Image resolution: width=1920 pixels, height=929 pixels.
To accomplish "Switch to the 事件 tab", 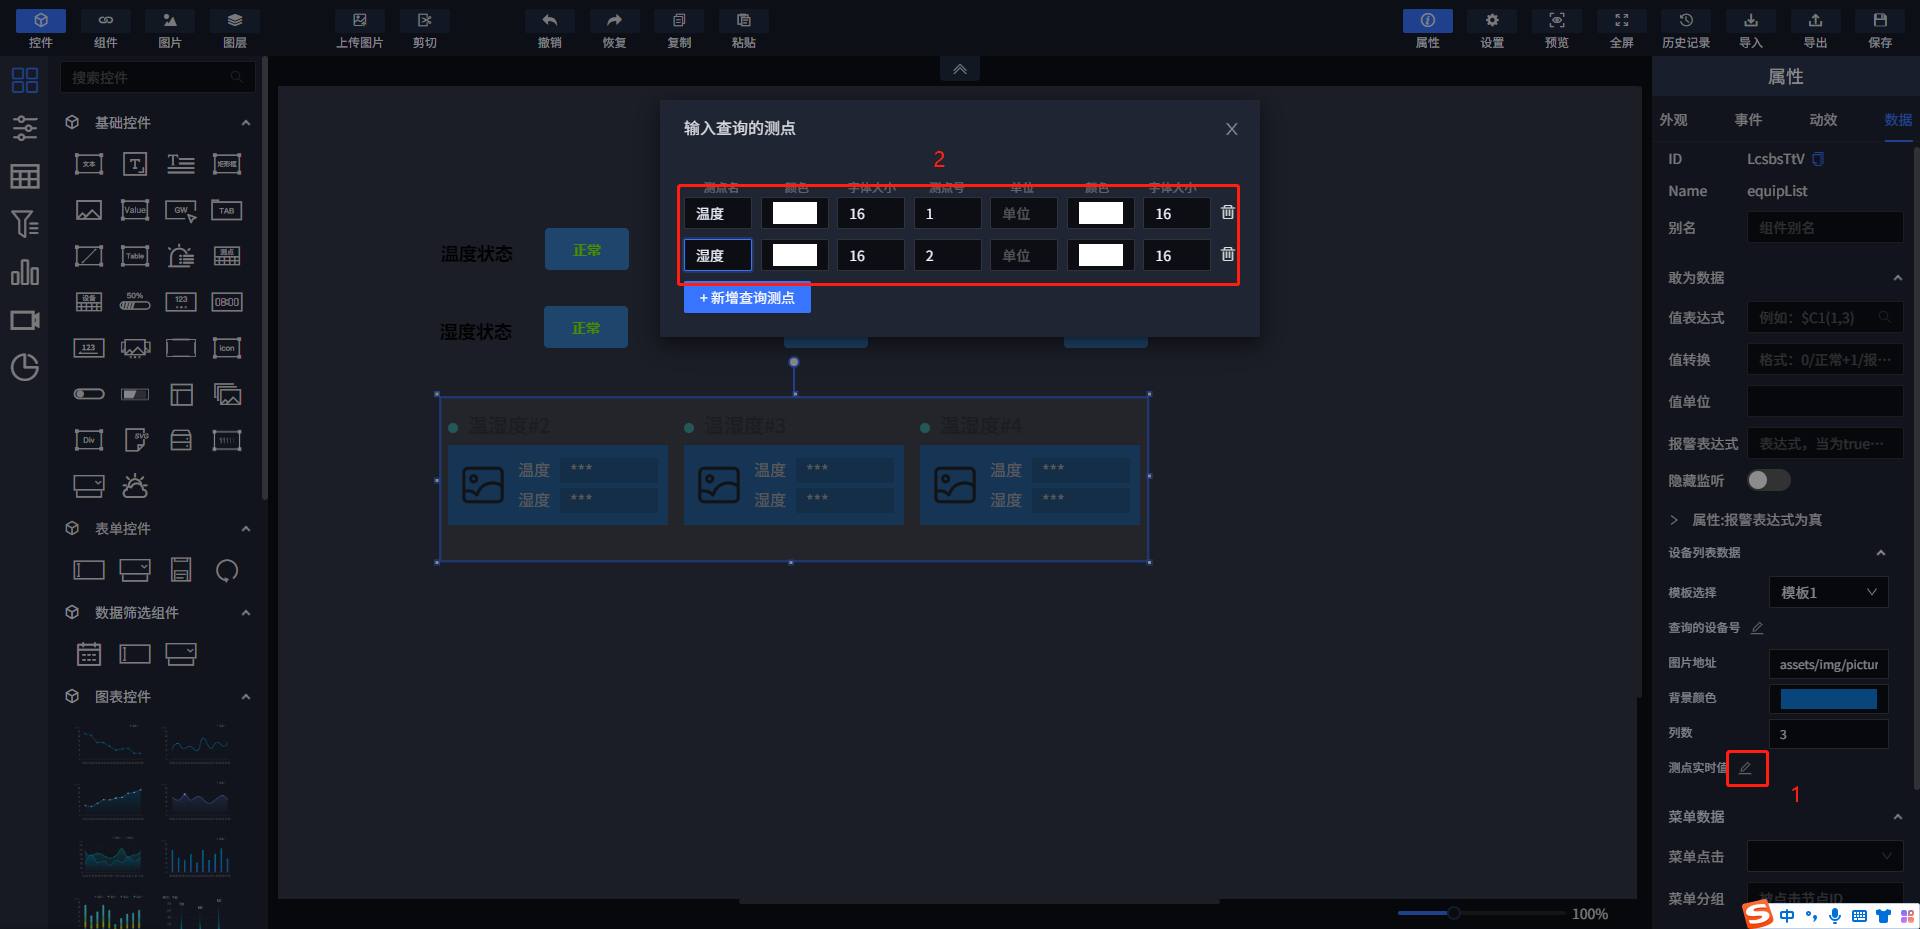I will pyautogui.click(x=1749, y=120).
